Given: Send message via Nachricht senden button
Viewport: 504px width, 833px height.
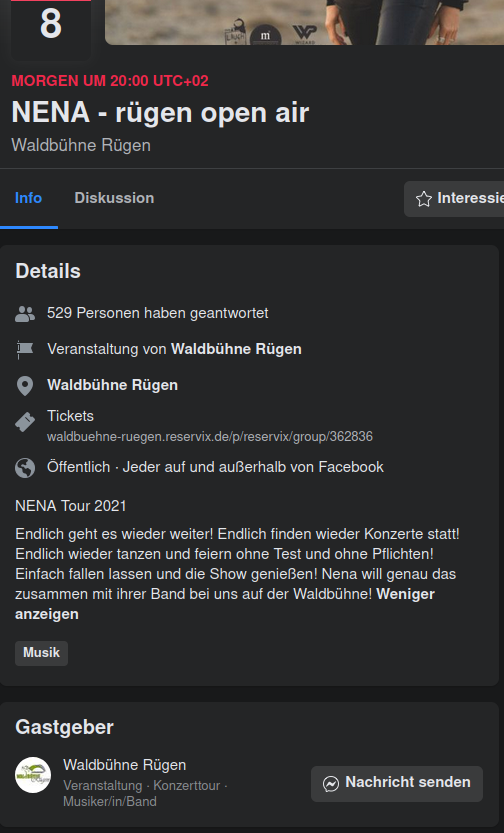Looking at the screenshot, I should (x=397, y=784).
